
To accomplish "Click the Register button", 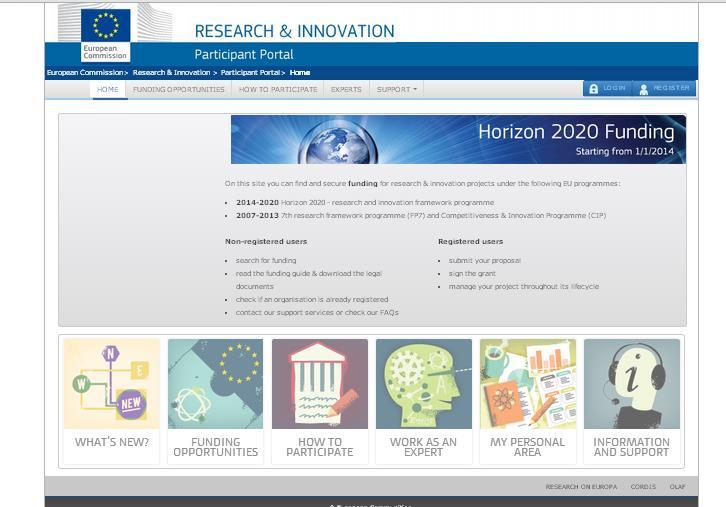I will (x=664, y=88).
